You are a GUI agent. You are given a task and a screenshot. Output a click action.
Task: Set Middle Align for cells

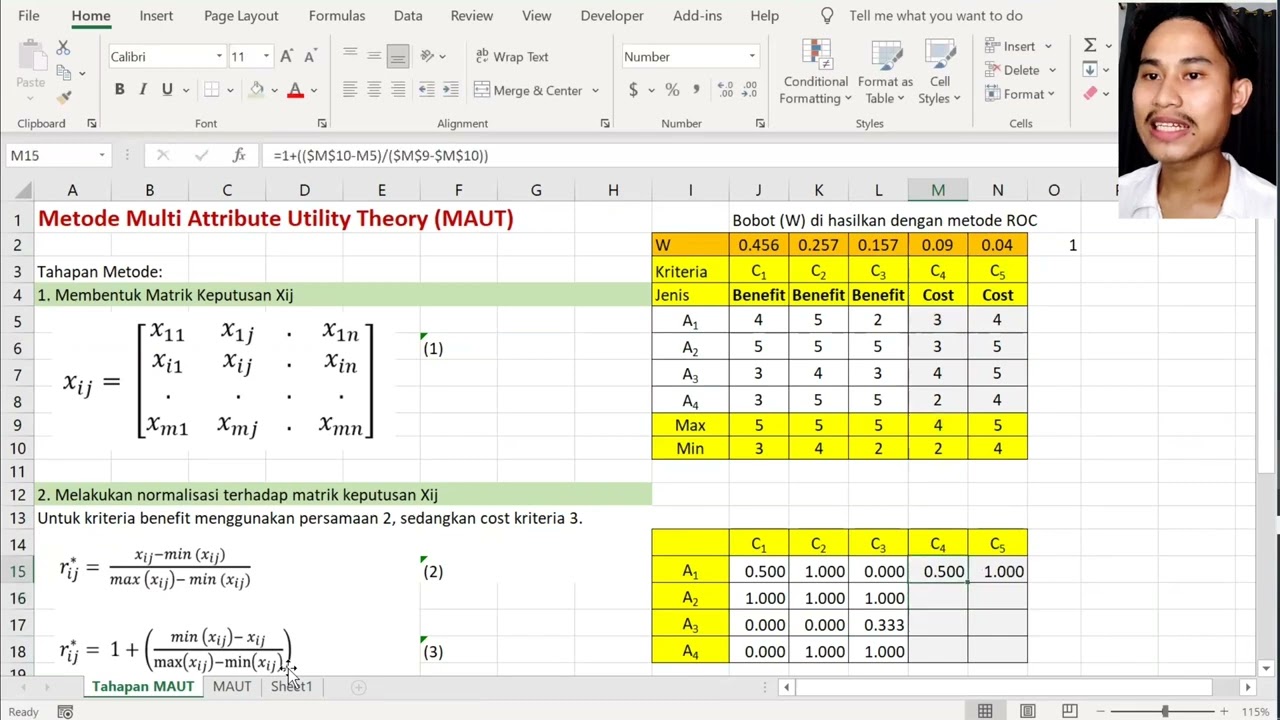point(373,56)
